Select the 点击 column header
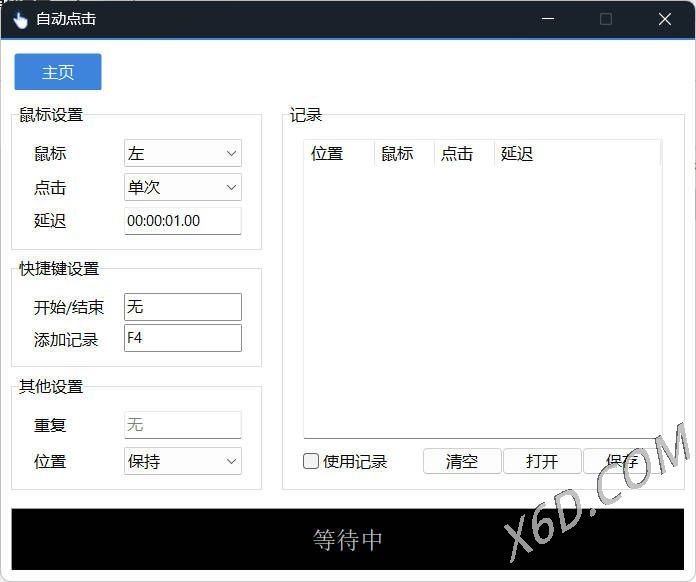 463,153
